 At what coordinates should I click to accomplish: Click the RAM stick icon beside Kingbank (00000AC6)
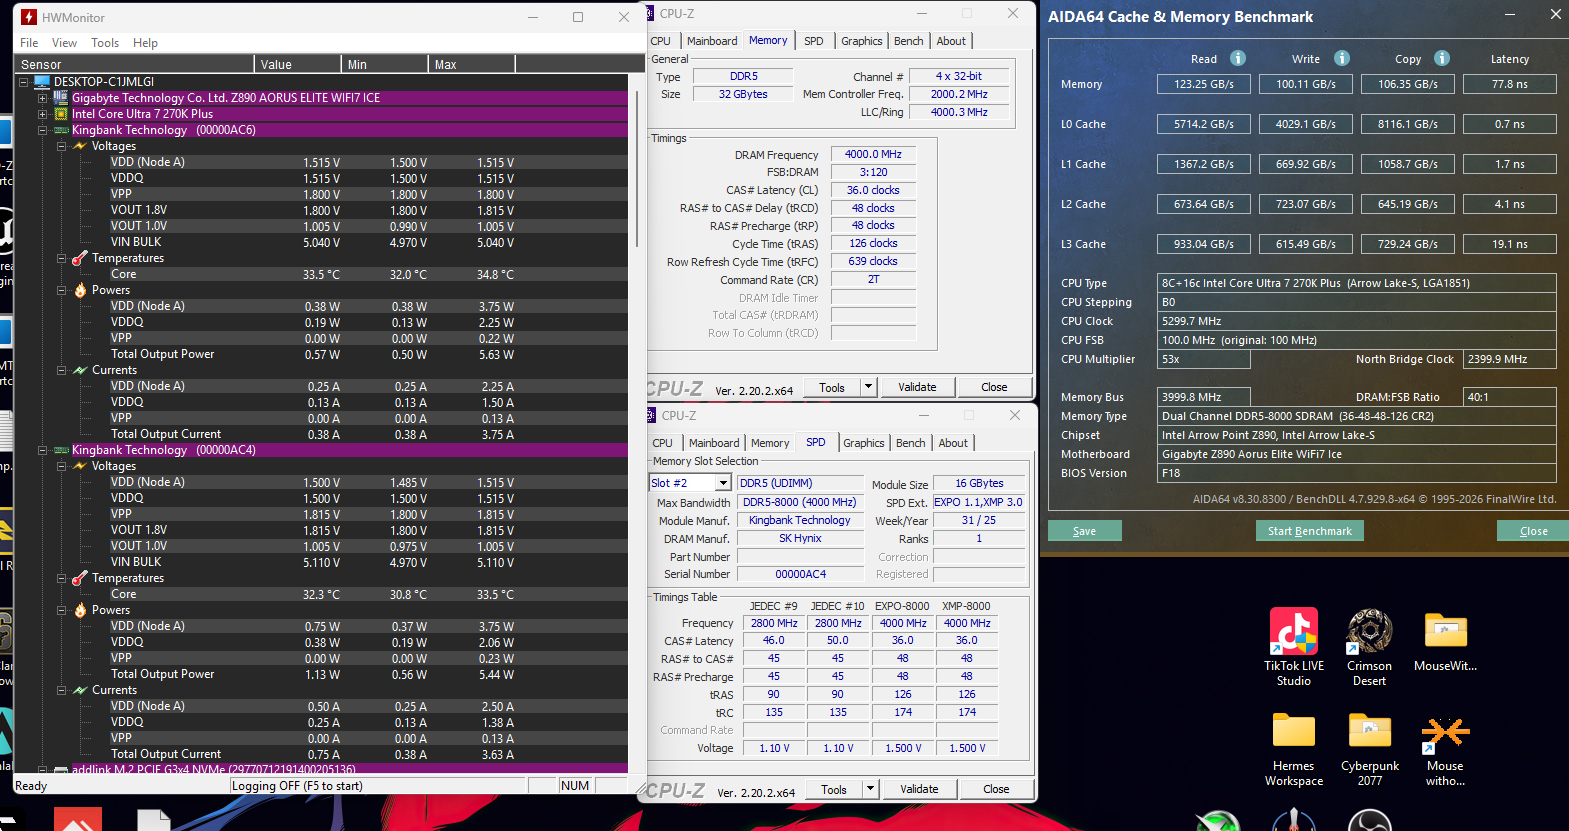coord(60,130)
